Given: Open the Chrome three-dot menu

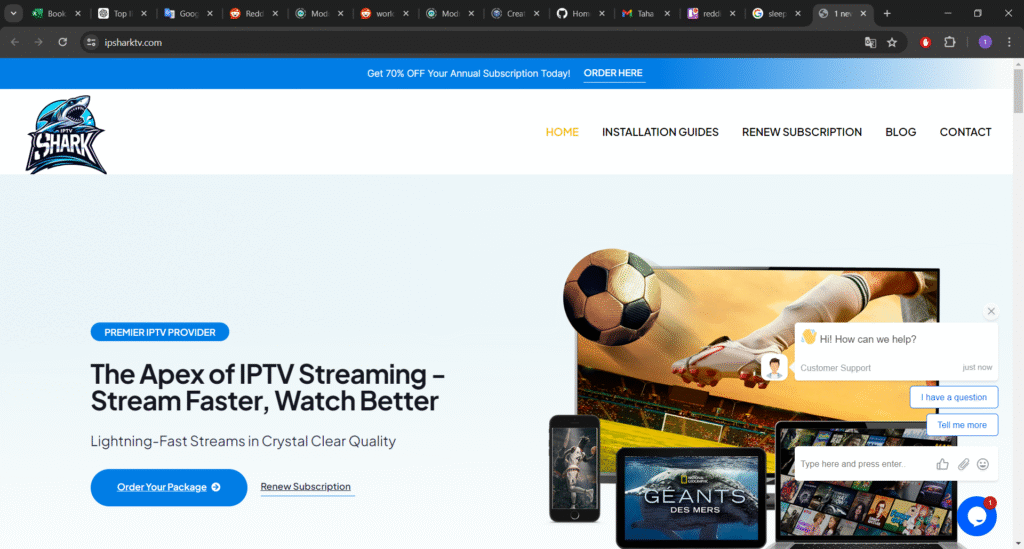Looking at the screenshot, I should [1008, 42].
